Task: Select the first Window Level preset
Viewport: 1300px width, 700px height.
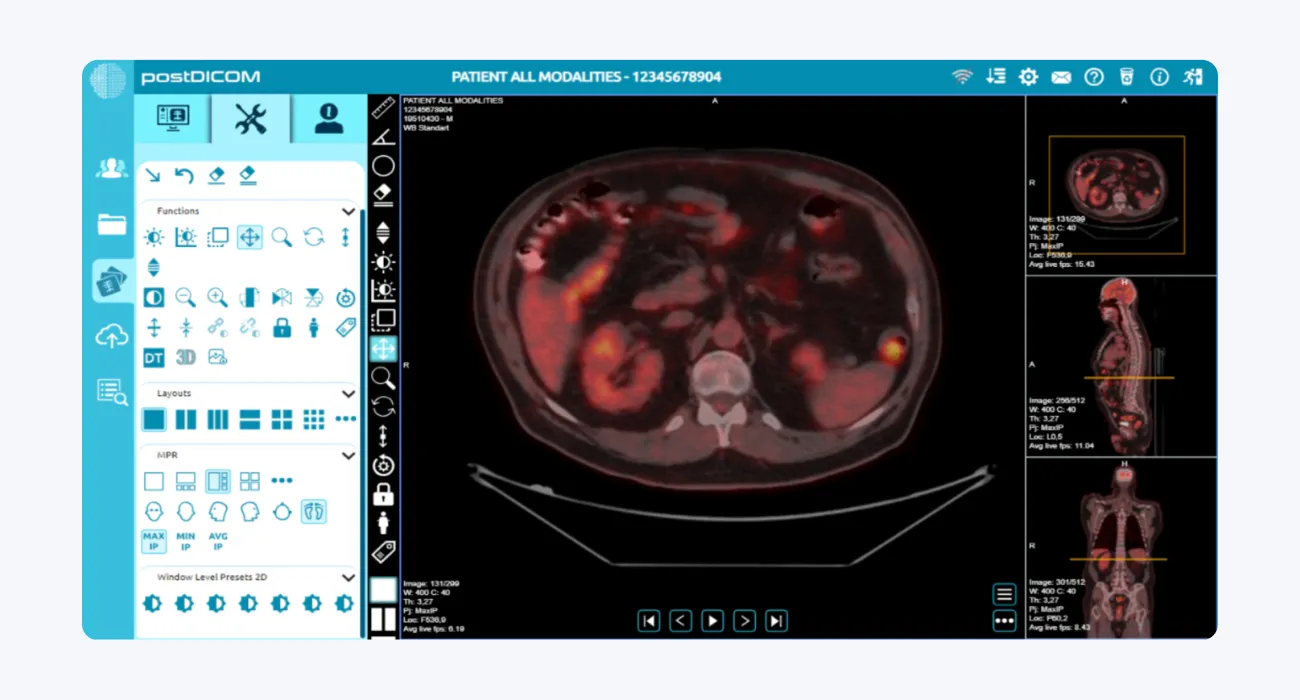Action: click(153, 605)
